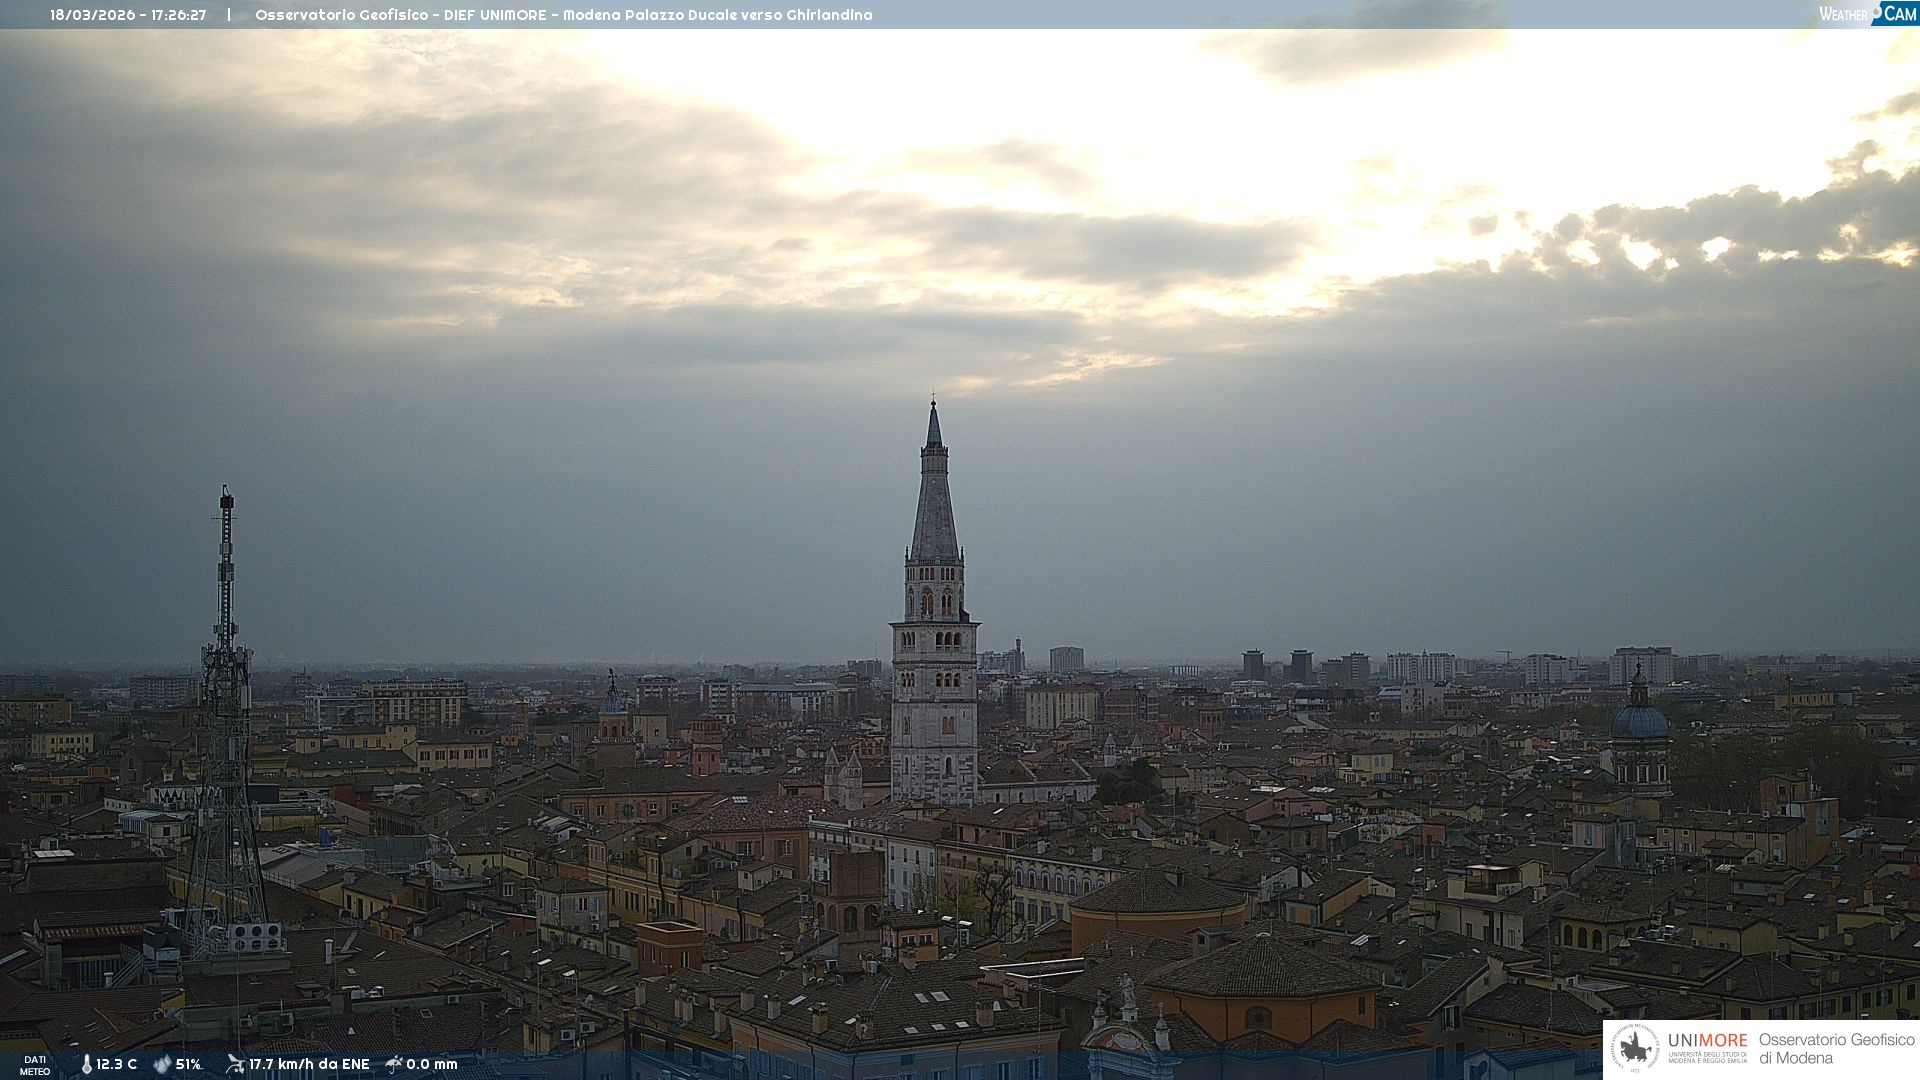Click the 0.0 mm rainfall value
This screenshot has height=1080, width=1920.
tap(431, 1064)
